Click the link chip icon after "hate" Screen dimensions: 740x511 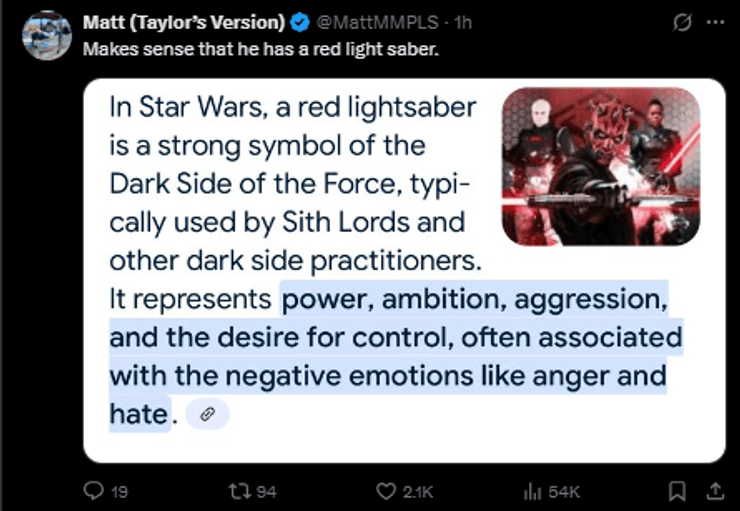pyautogui.click(x=208, y=413)
